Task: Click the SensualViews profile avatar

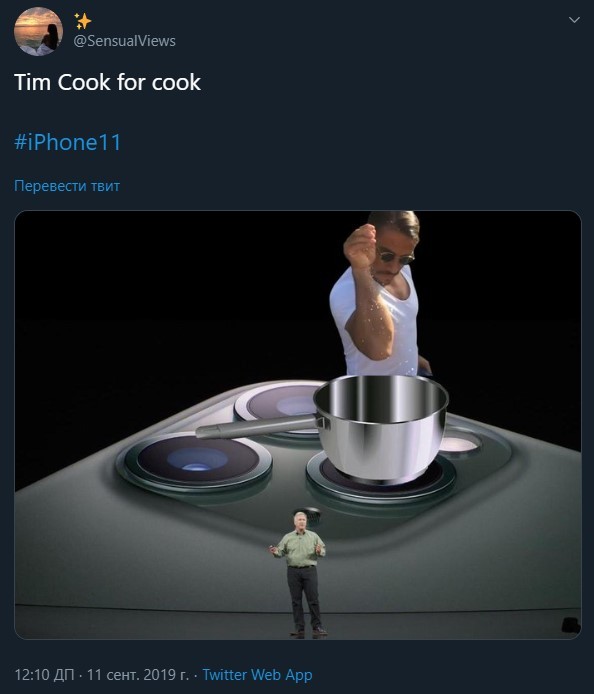Action: [39, 31]
